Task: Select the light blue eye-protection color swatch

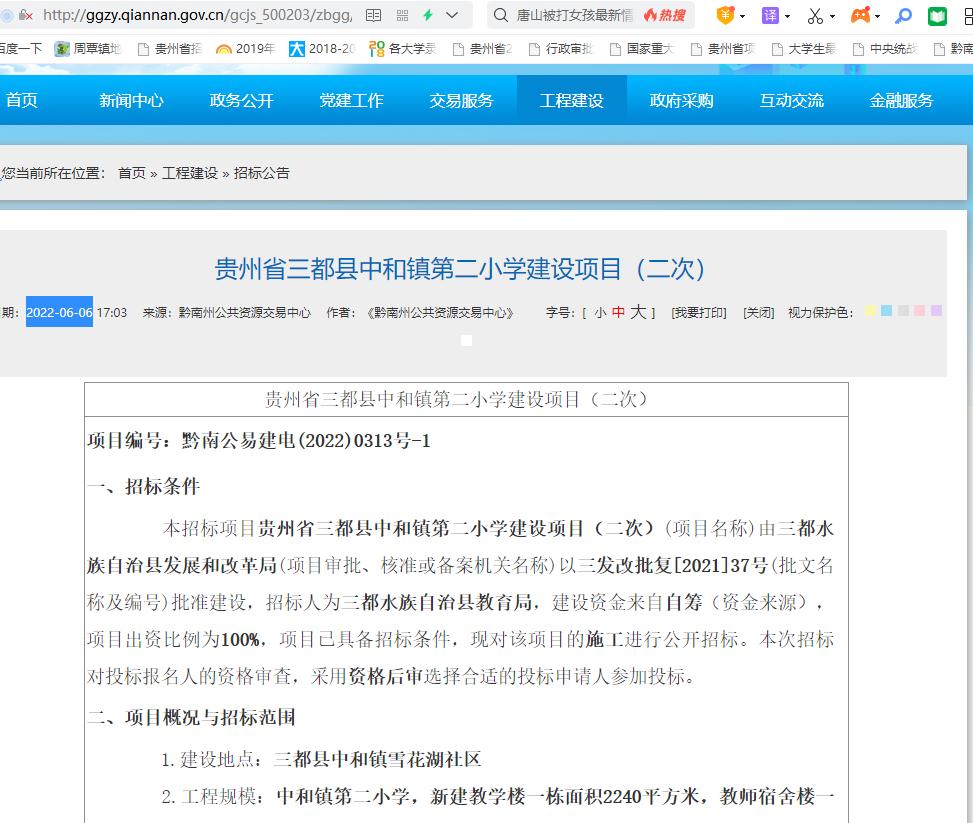Action: (887, 311)
